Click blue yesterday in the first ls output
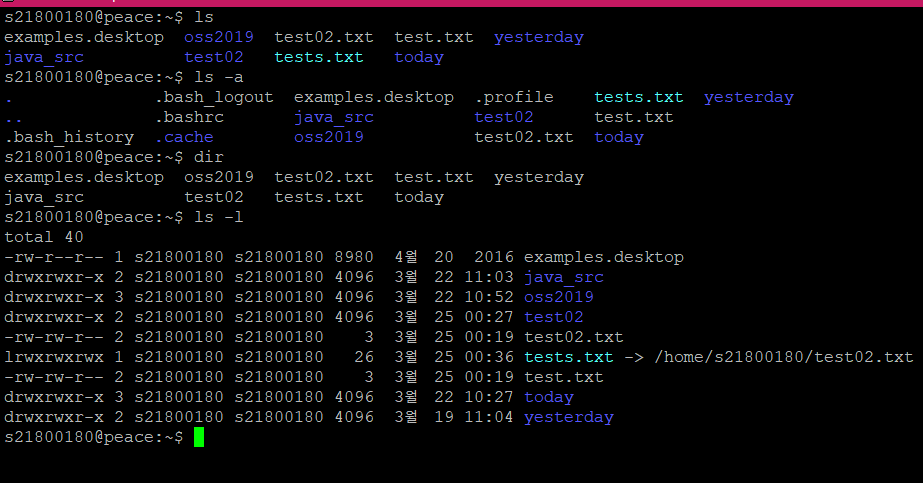 tap(539, 37)
